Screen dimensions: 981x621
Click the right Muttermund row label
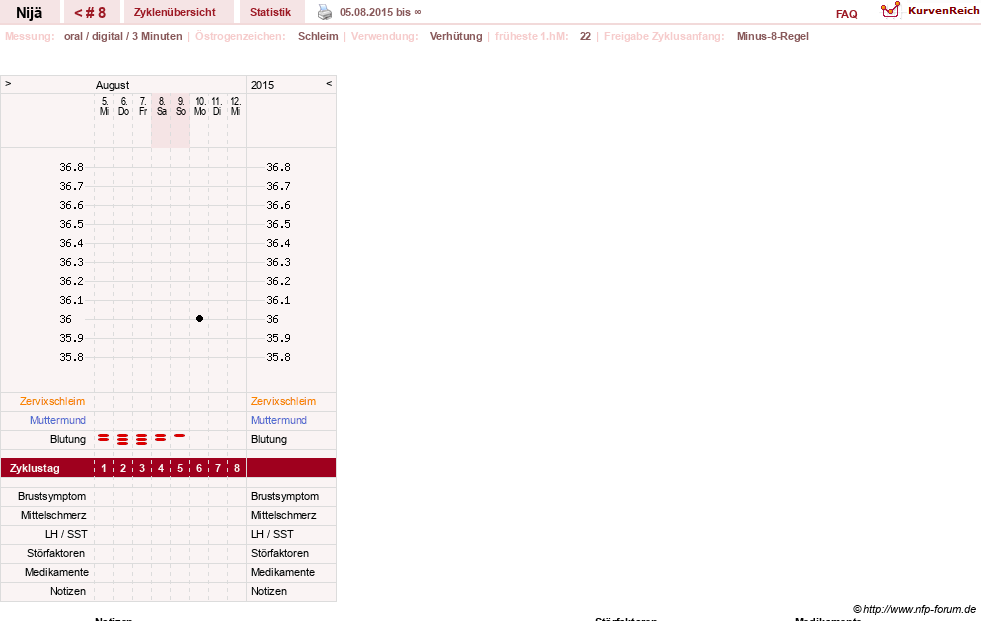pyautogui.click(x=279, y=420)
